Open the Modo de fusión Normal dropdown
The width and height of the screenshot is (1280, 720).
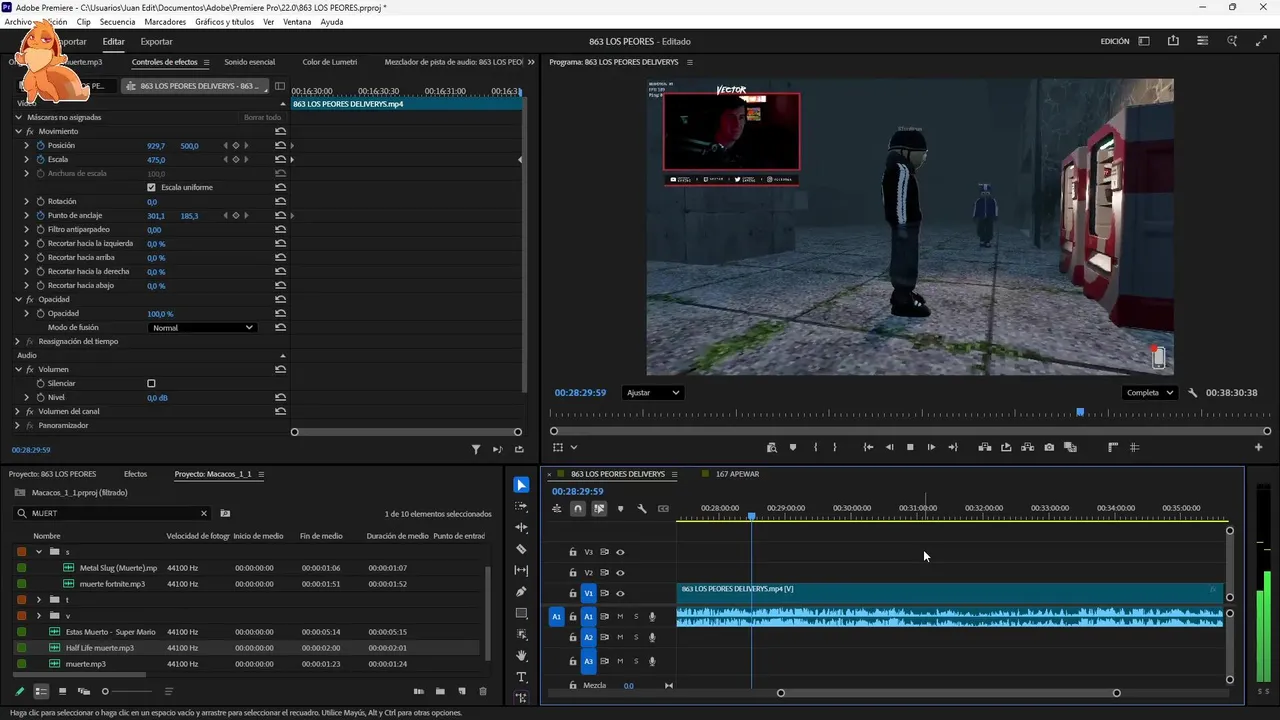pyautogui.click(x=202, y=328)
